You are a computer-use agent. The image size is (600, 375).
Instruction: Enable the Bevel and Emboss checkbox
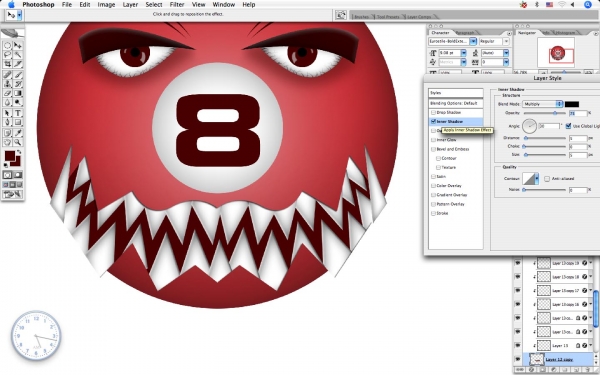coord(433,149)
